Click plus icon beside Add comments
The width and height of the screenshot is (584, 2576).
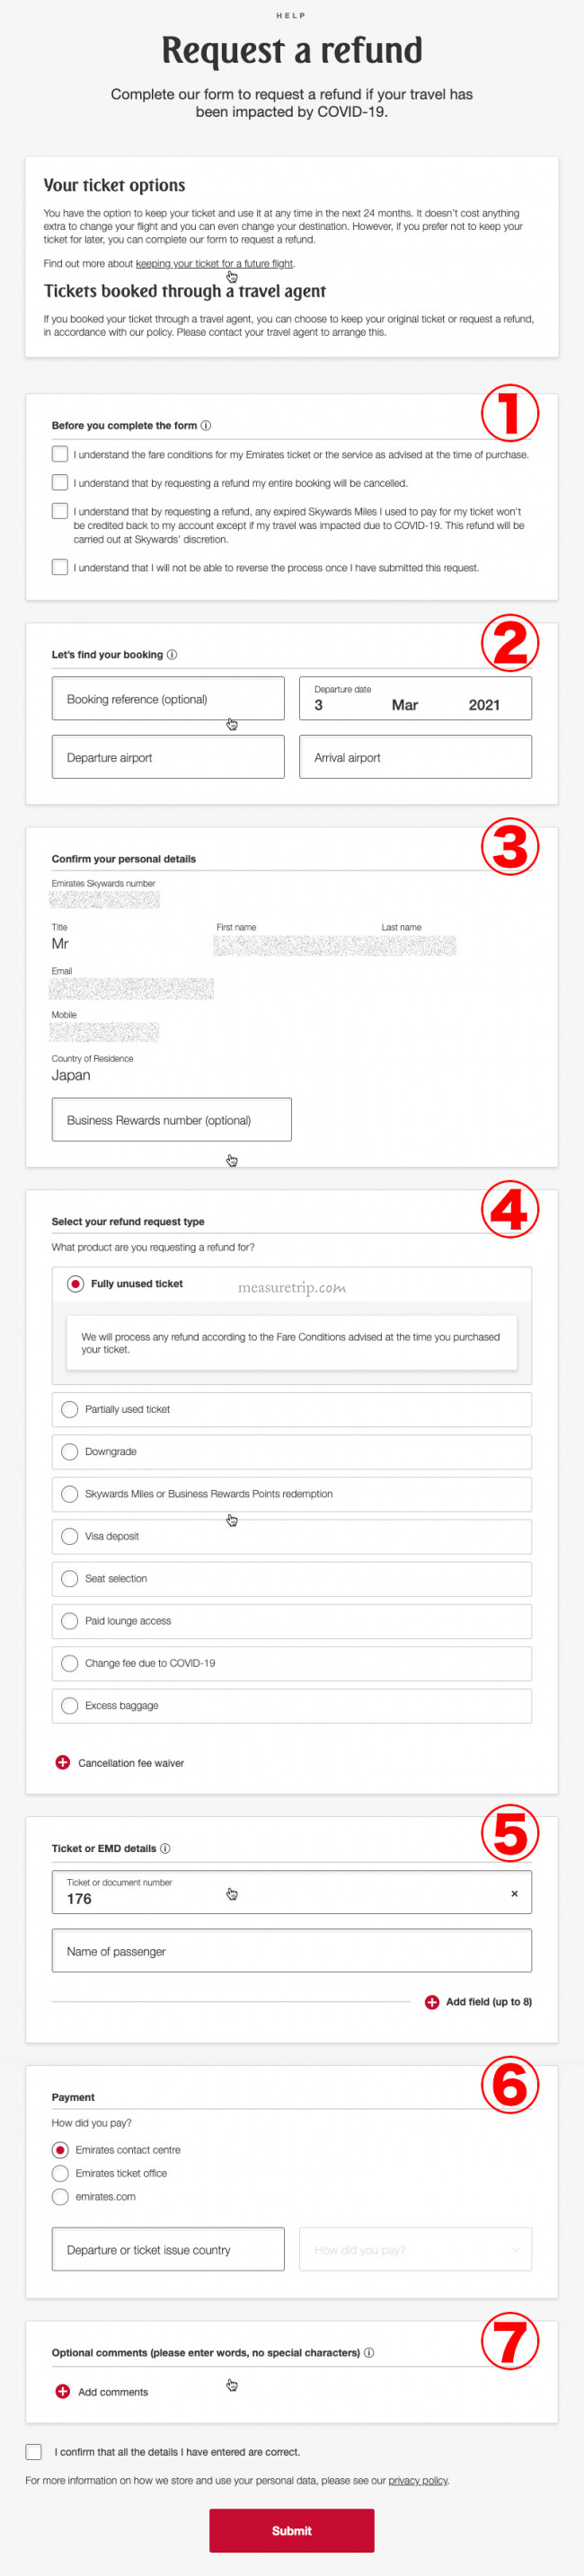click(62, 2391)
